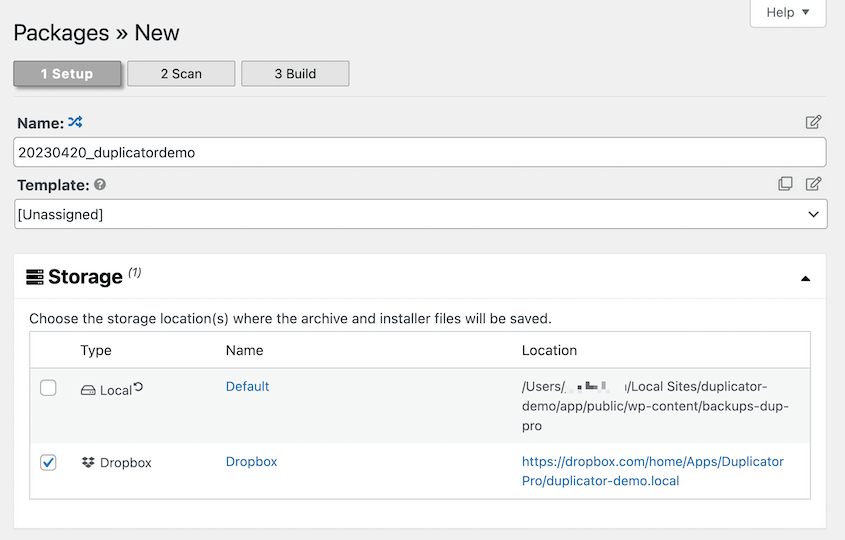Click the refresh icon next to Local
The image size is (845, 540).
coord(138,386)
